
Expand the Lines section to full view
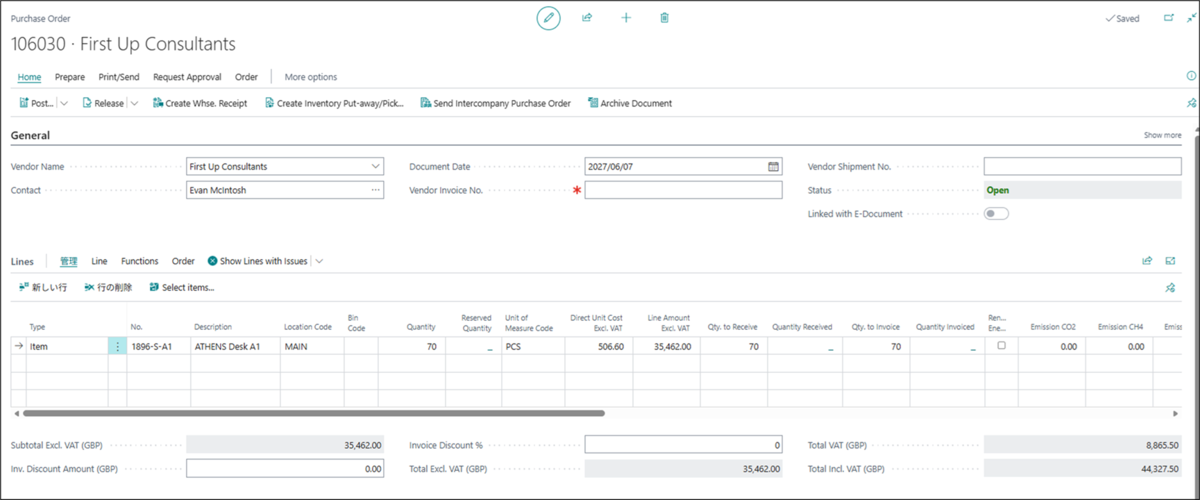[1169, 261]
